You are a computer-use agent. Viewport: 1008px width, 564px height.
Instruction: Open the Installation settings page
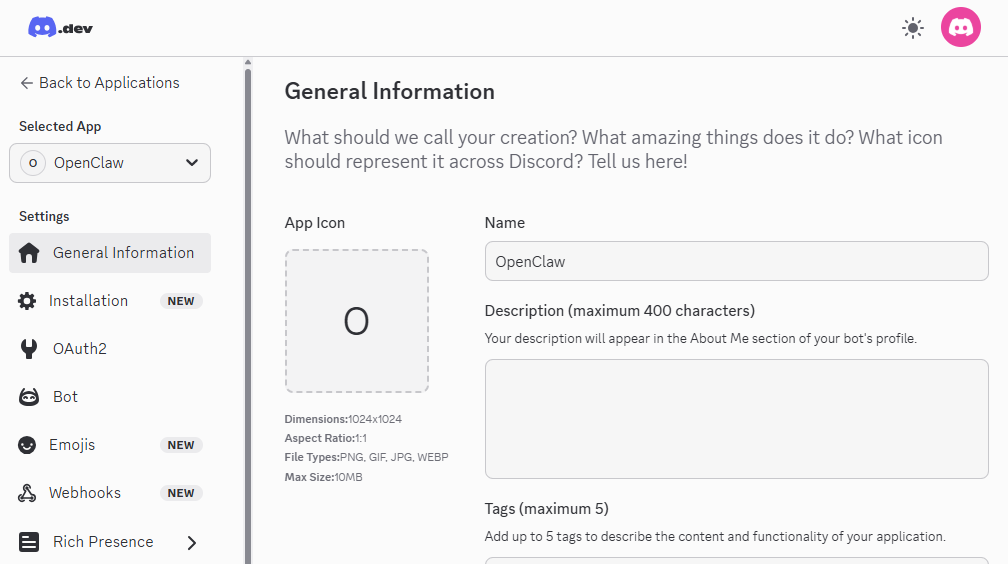click(x=90, y=301)
